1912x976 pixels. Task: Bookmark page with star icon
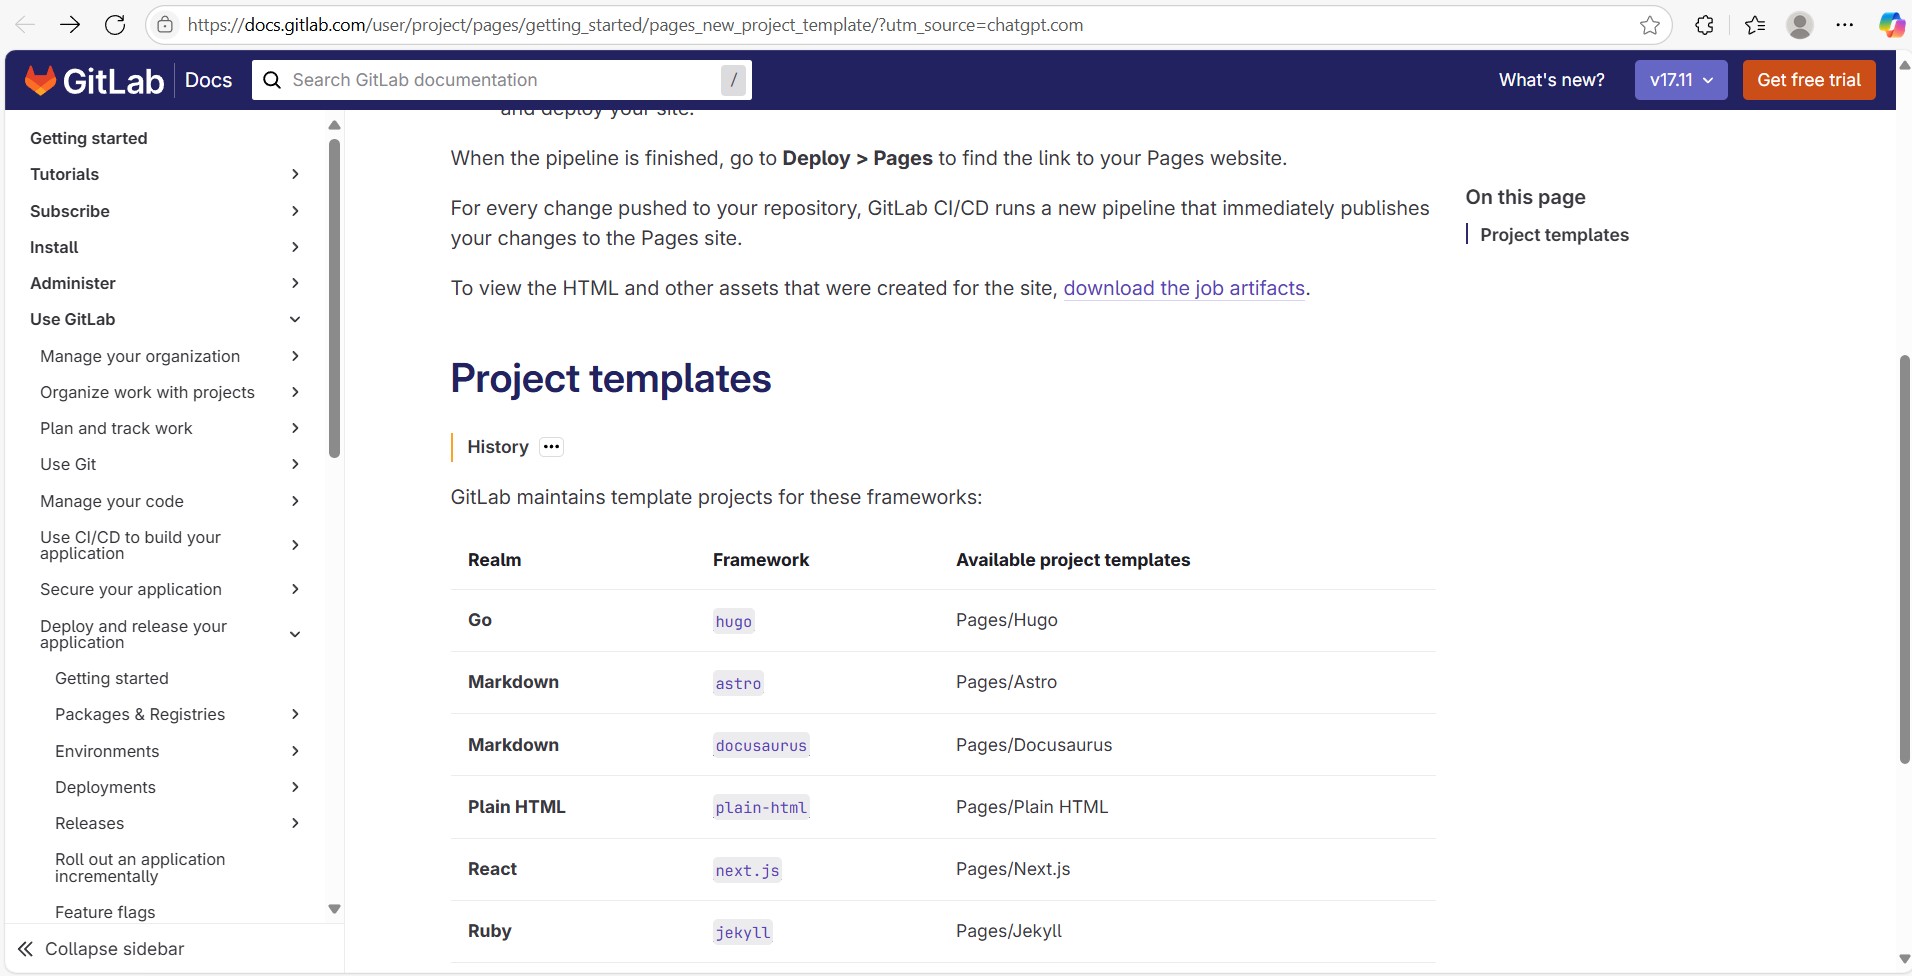click(1650, 25)
